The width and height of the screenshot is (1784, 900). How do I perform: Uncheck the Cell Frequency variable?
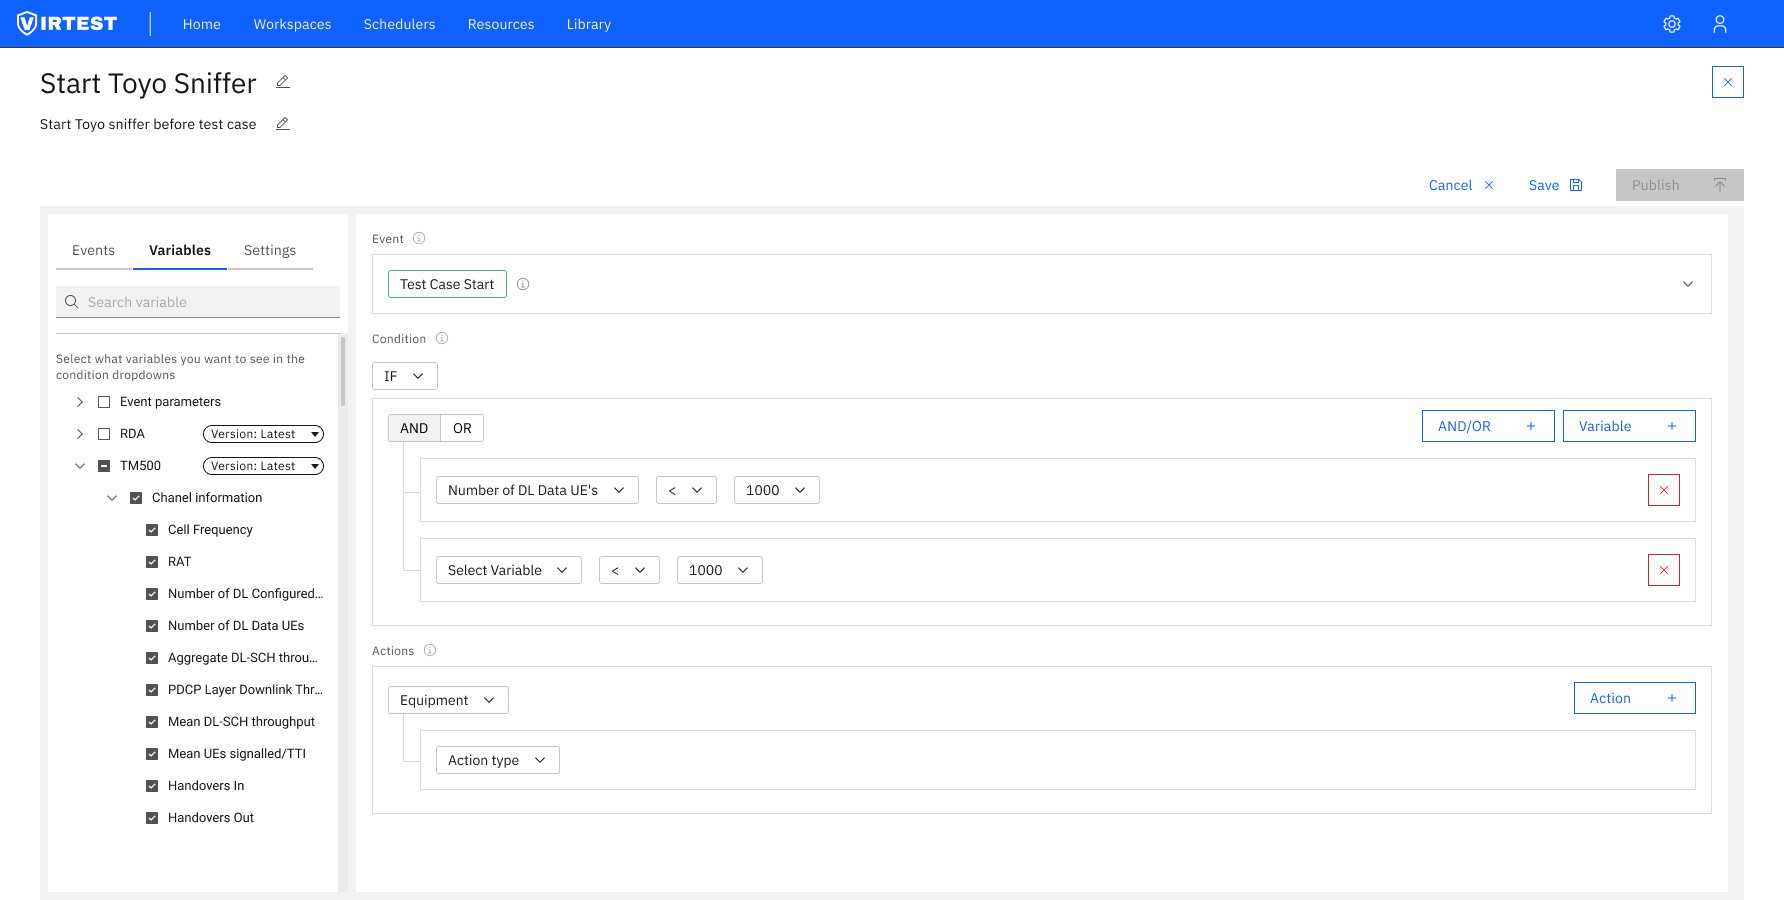coord(152,529)
